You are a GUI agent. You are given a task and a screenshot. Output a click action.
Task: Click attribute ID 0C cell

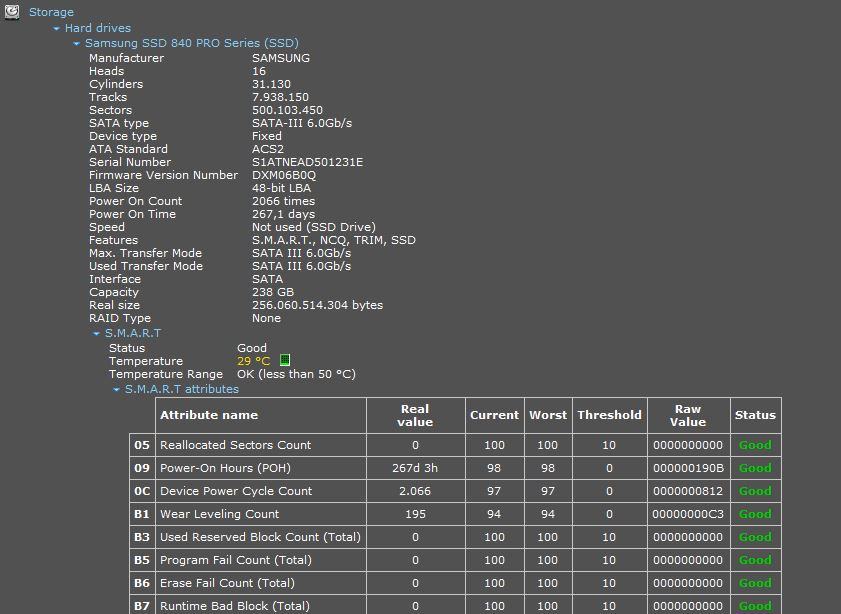click(x=142, y=491)
